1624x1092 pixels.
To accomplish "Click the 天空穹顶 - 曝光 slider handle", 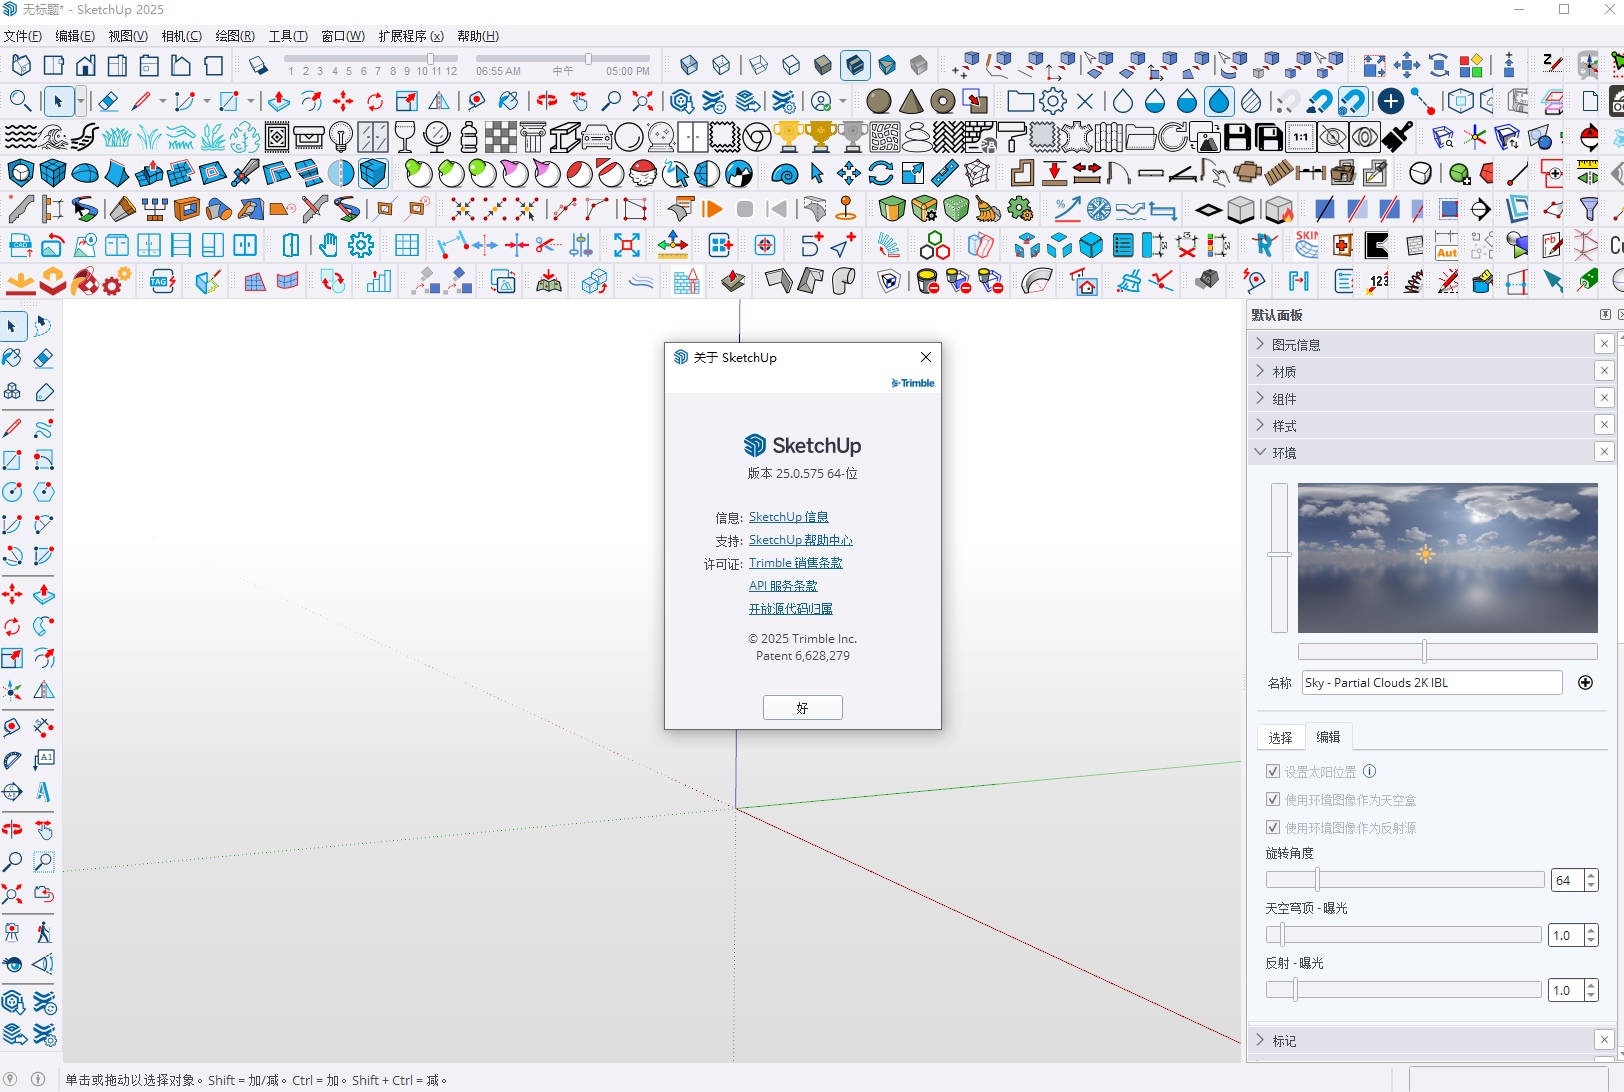I will [1282, 935].
